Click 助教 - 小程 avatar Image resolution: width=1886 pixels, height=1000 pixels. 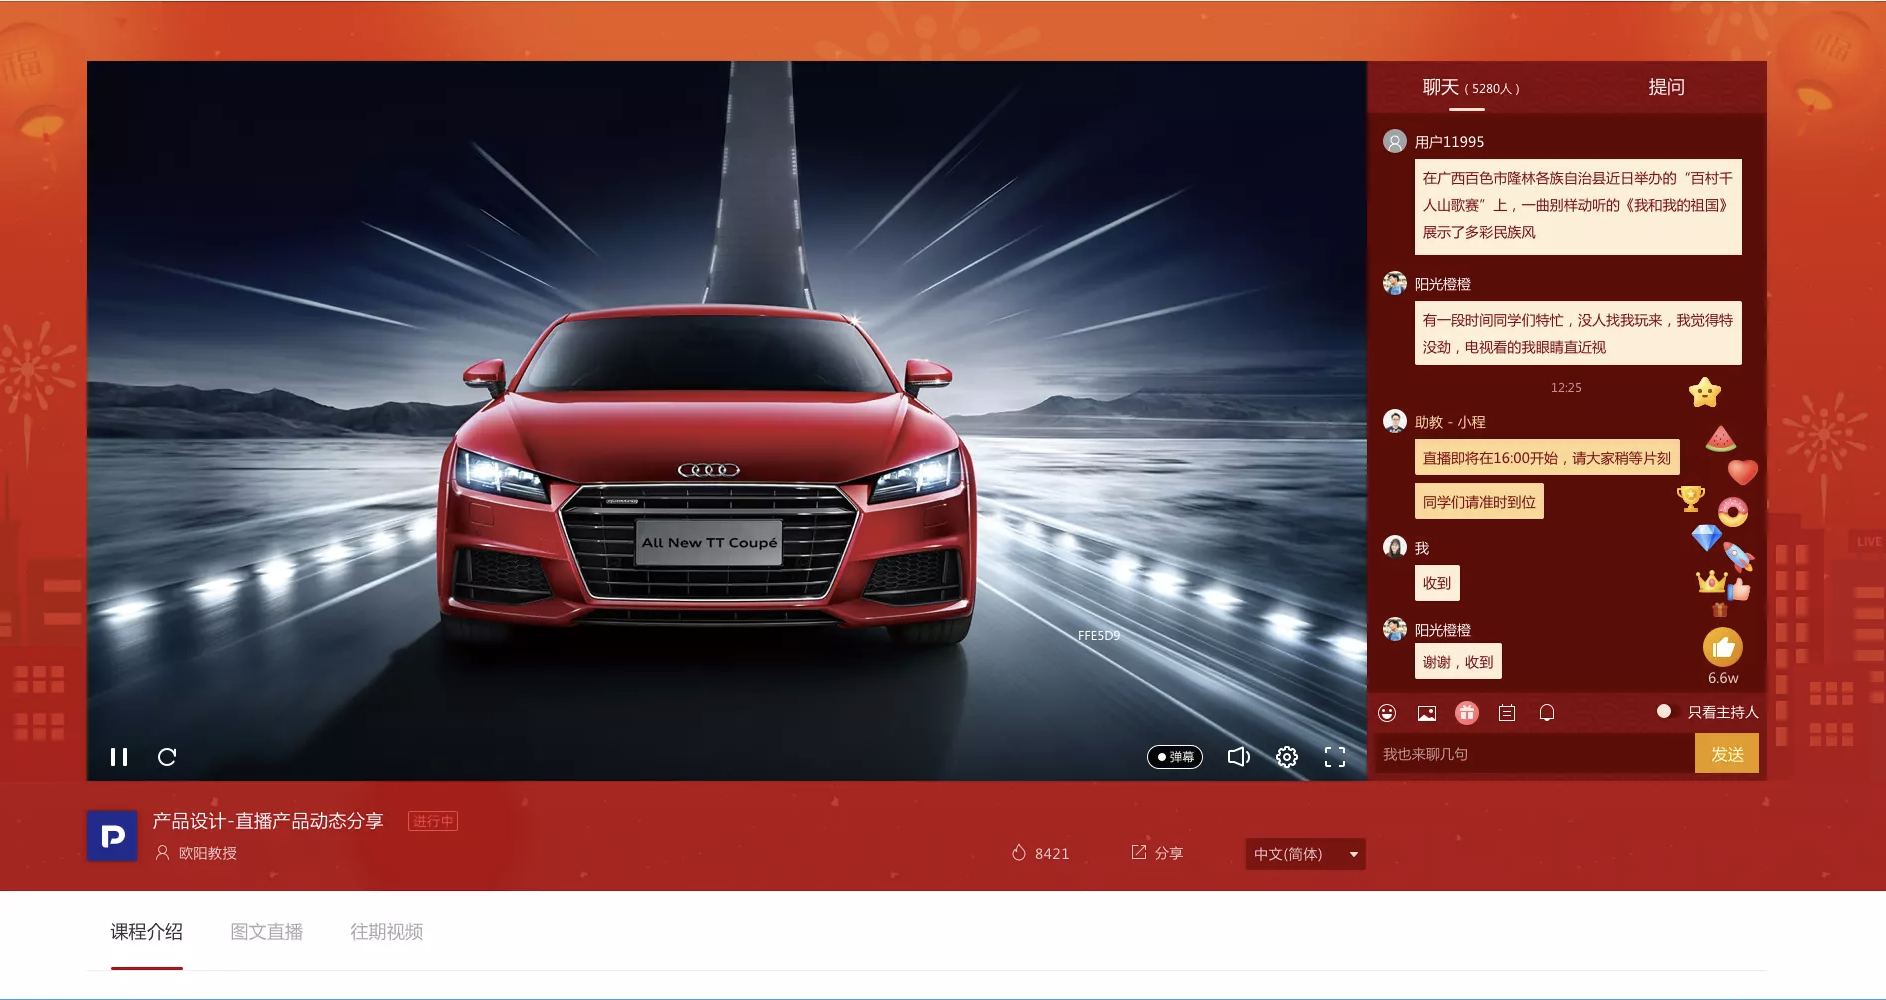(x=1395, y=421)
